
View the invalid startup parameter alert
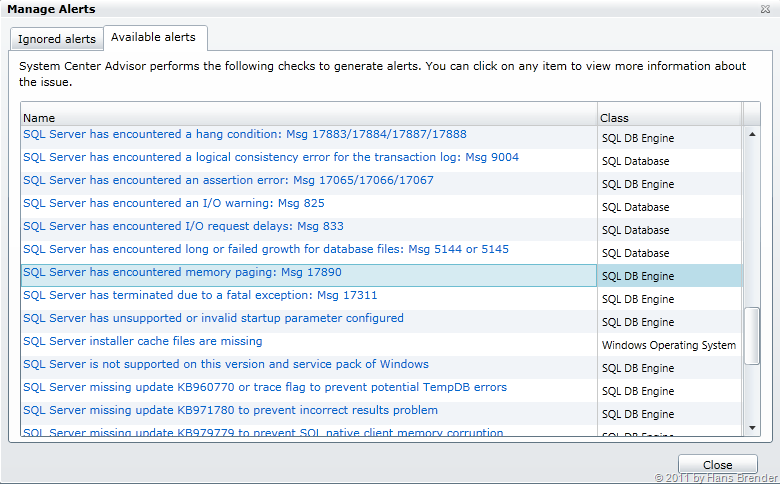tap(213, 318)
